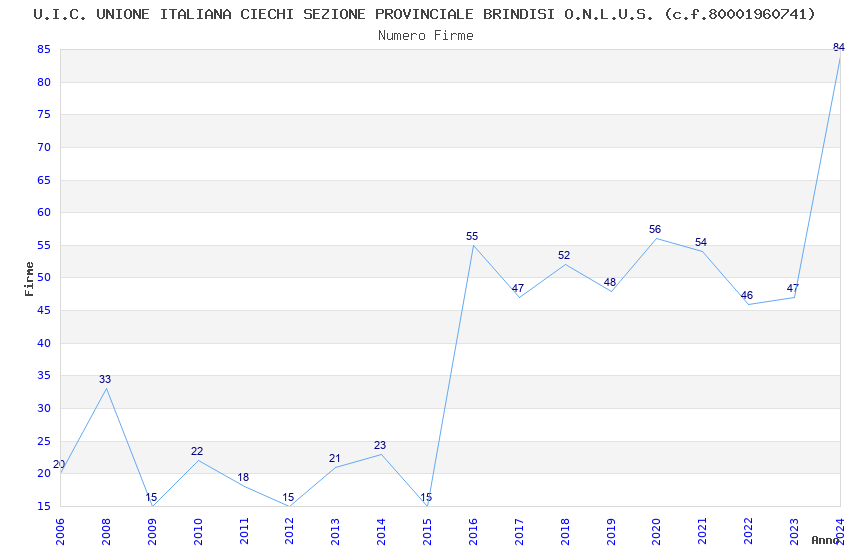Click y-axis value 25

[x=44, y=441]
